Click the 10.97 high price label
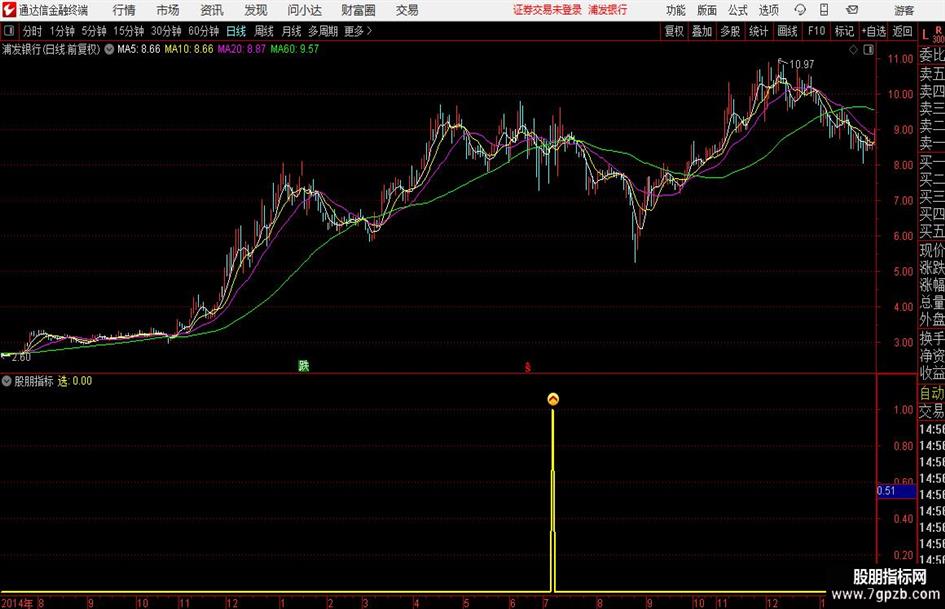The height and width of the screenshot is (609, 945). [x=802, y=65]
